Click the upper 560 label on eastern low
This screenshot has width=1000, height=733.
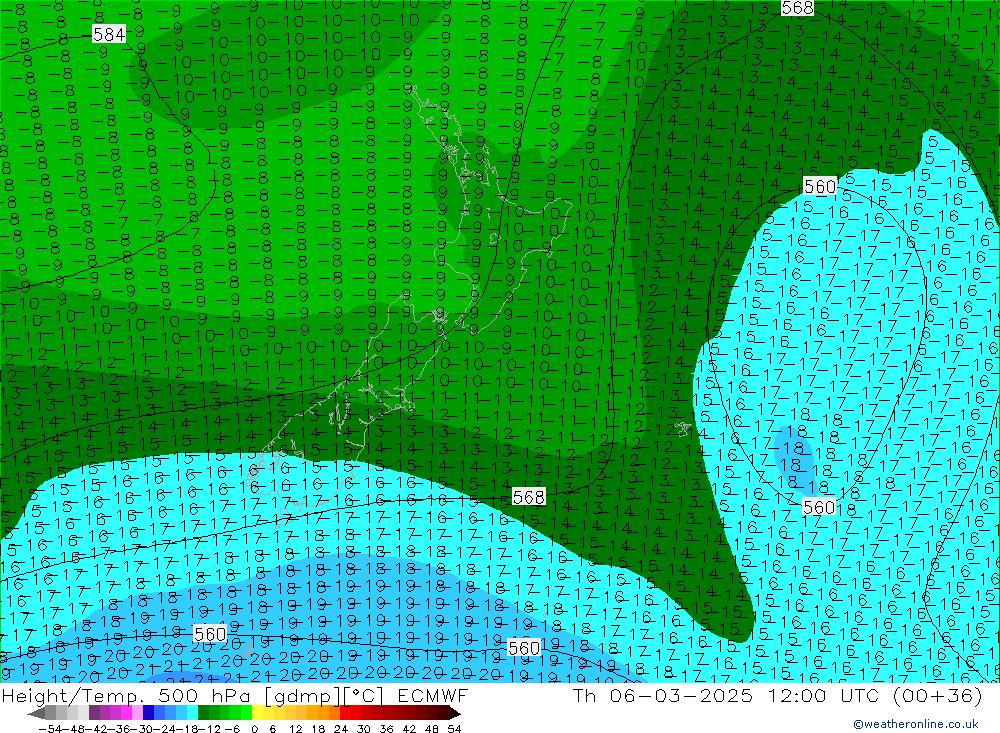[820, 186]
